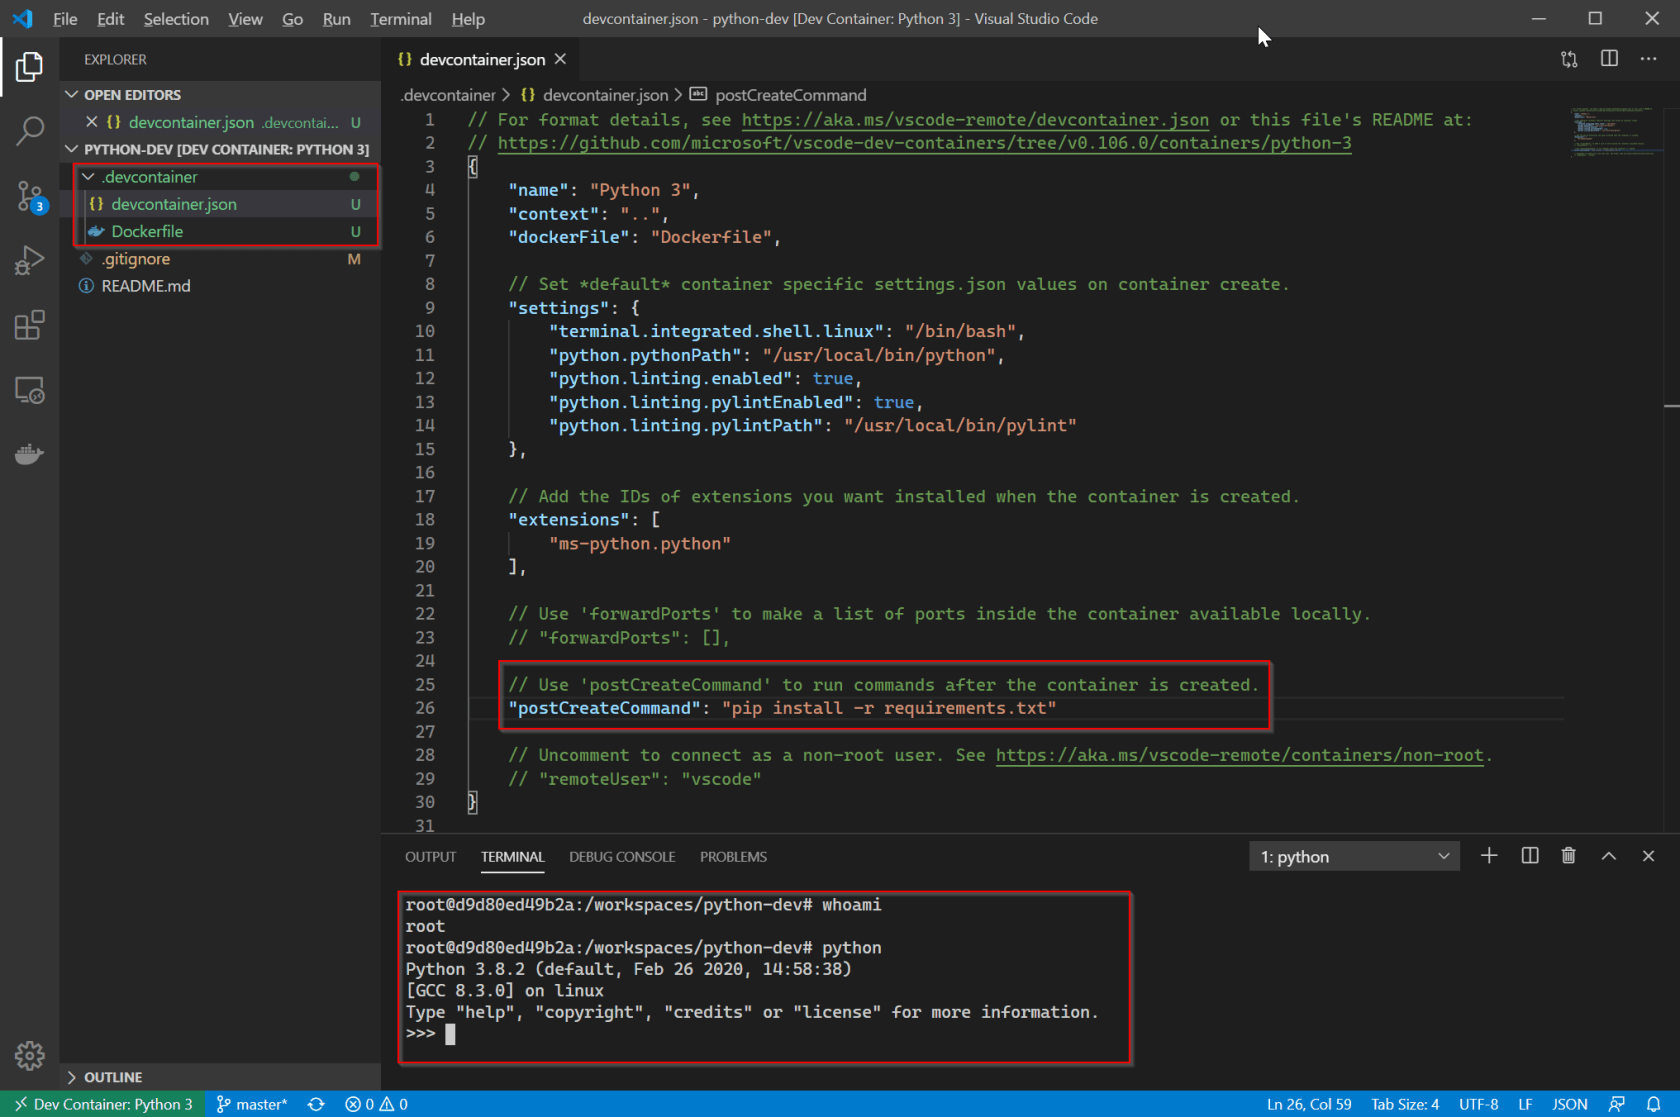Open the Remote Explorer panel
The width and height of the screenshot is (1680, 1117).
(x=30, y=390)
